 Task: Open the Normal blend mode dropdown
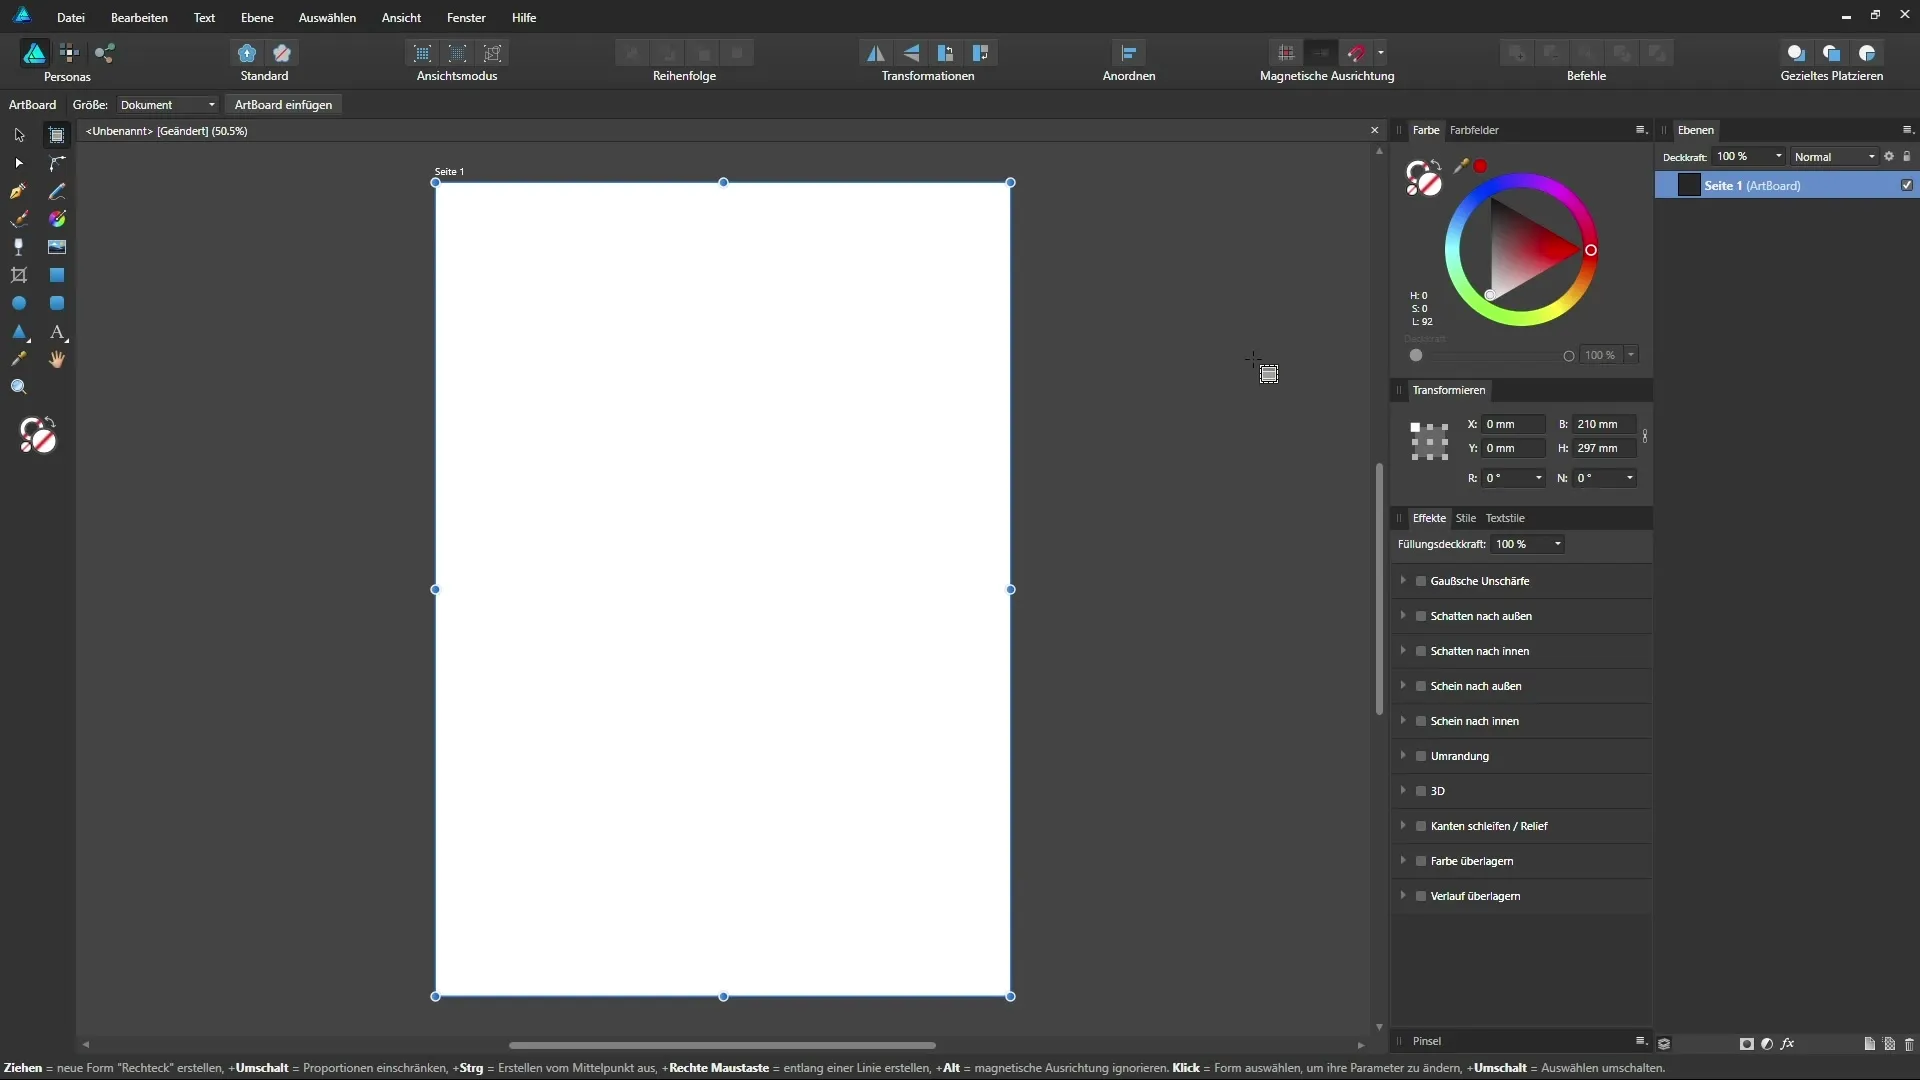(1834, 157)
